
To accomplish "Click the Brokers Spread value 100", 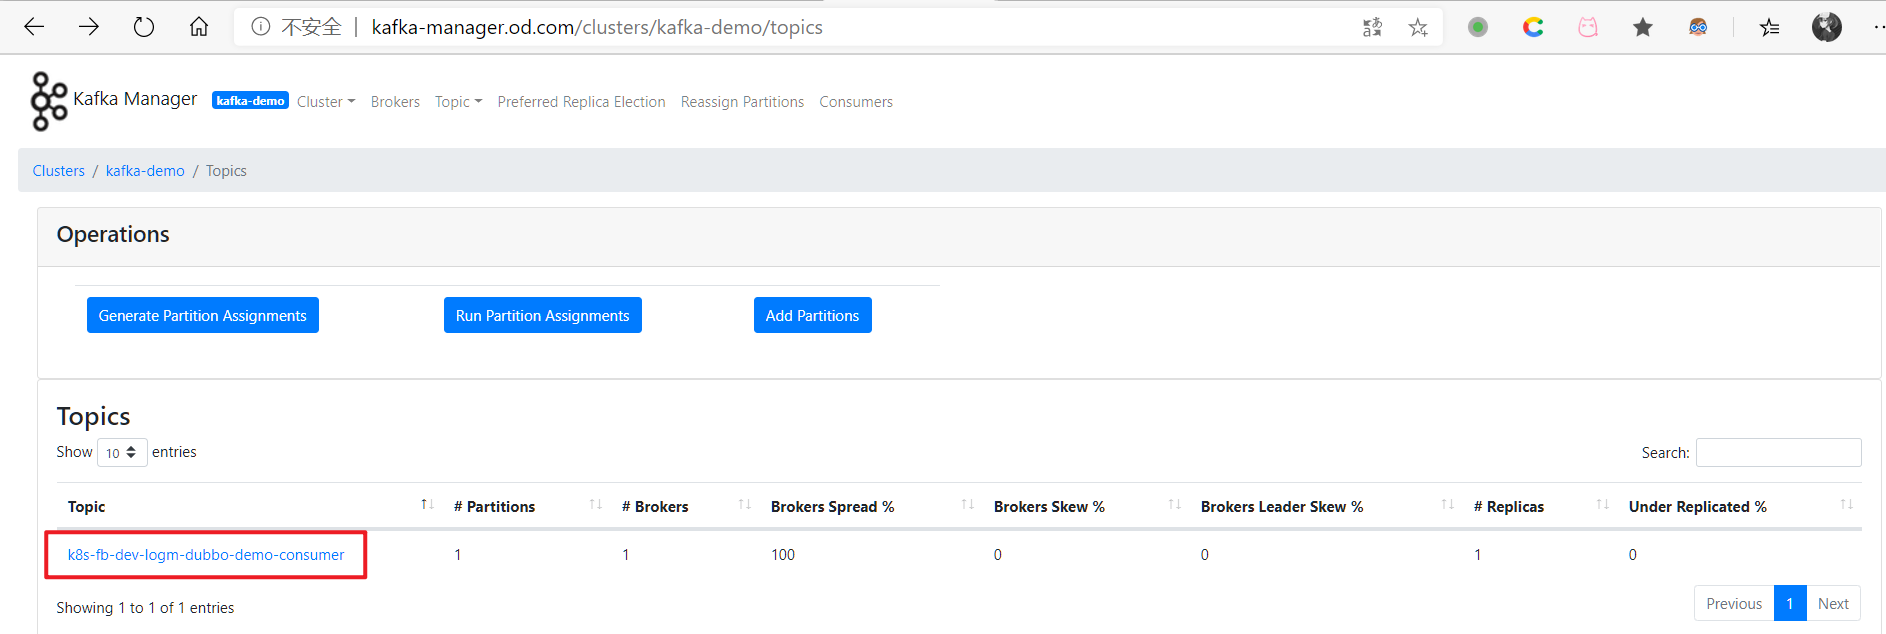I will (783, 555).
